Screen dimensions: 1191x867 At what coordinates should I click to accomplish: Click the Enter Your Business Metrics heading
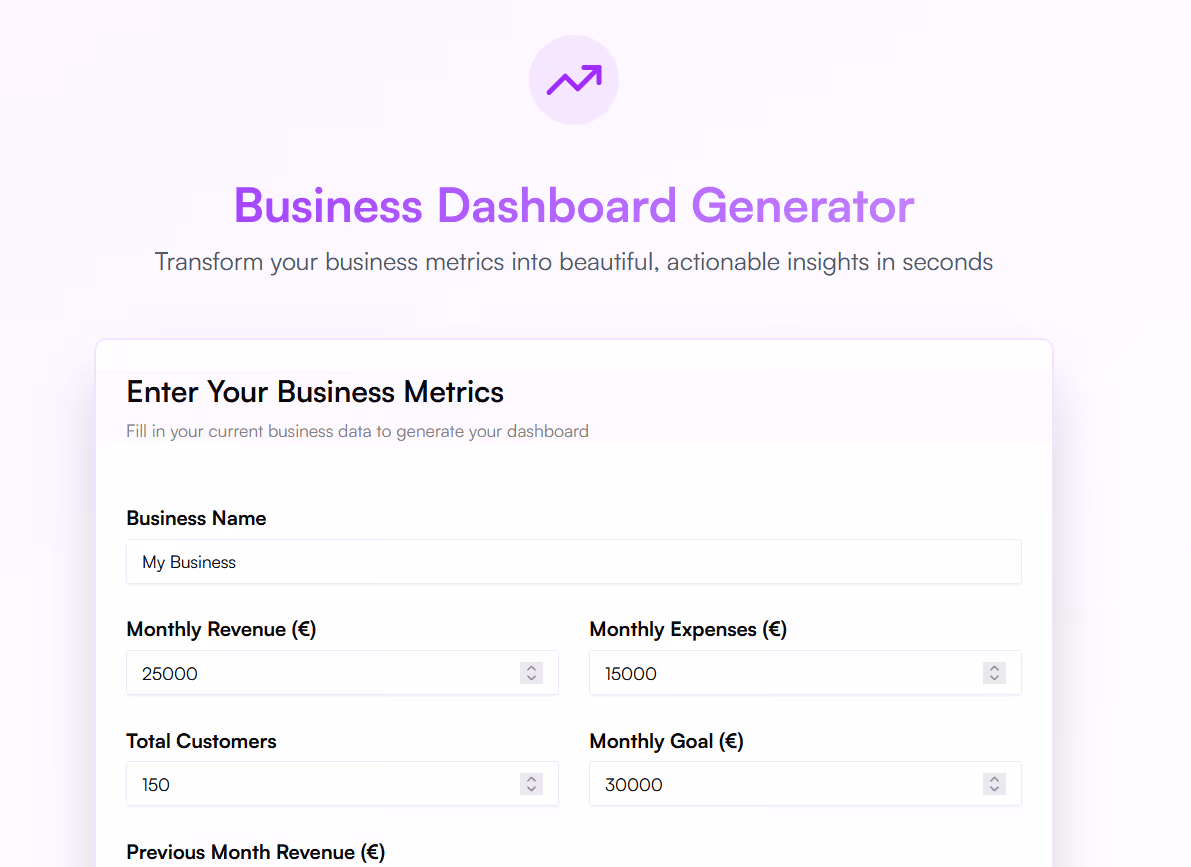click(x=315, y=391)
